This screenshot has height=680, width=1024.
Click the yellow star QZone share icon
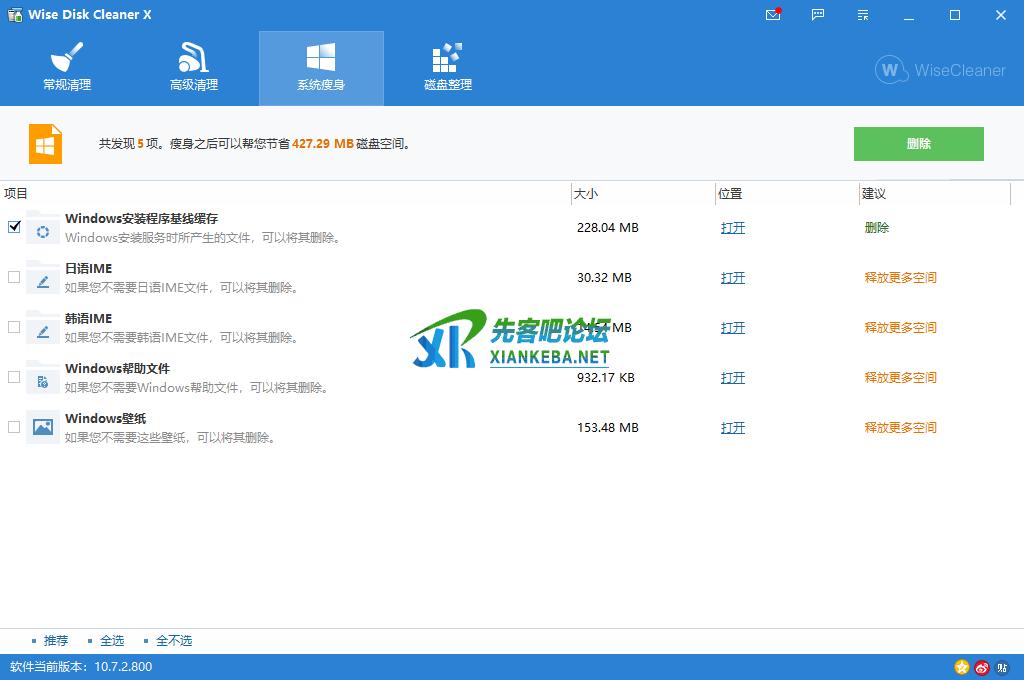point(962,667)
